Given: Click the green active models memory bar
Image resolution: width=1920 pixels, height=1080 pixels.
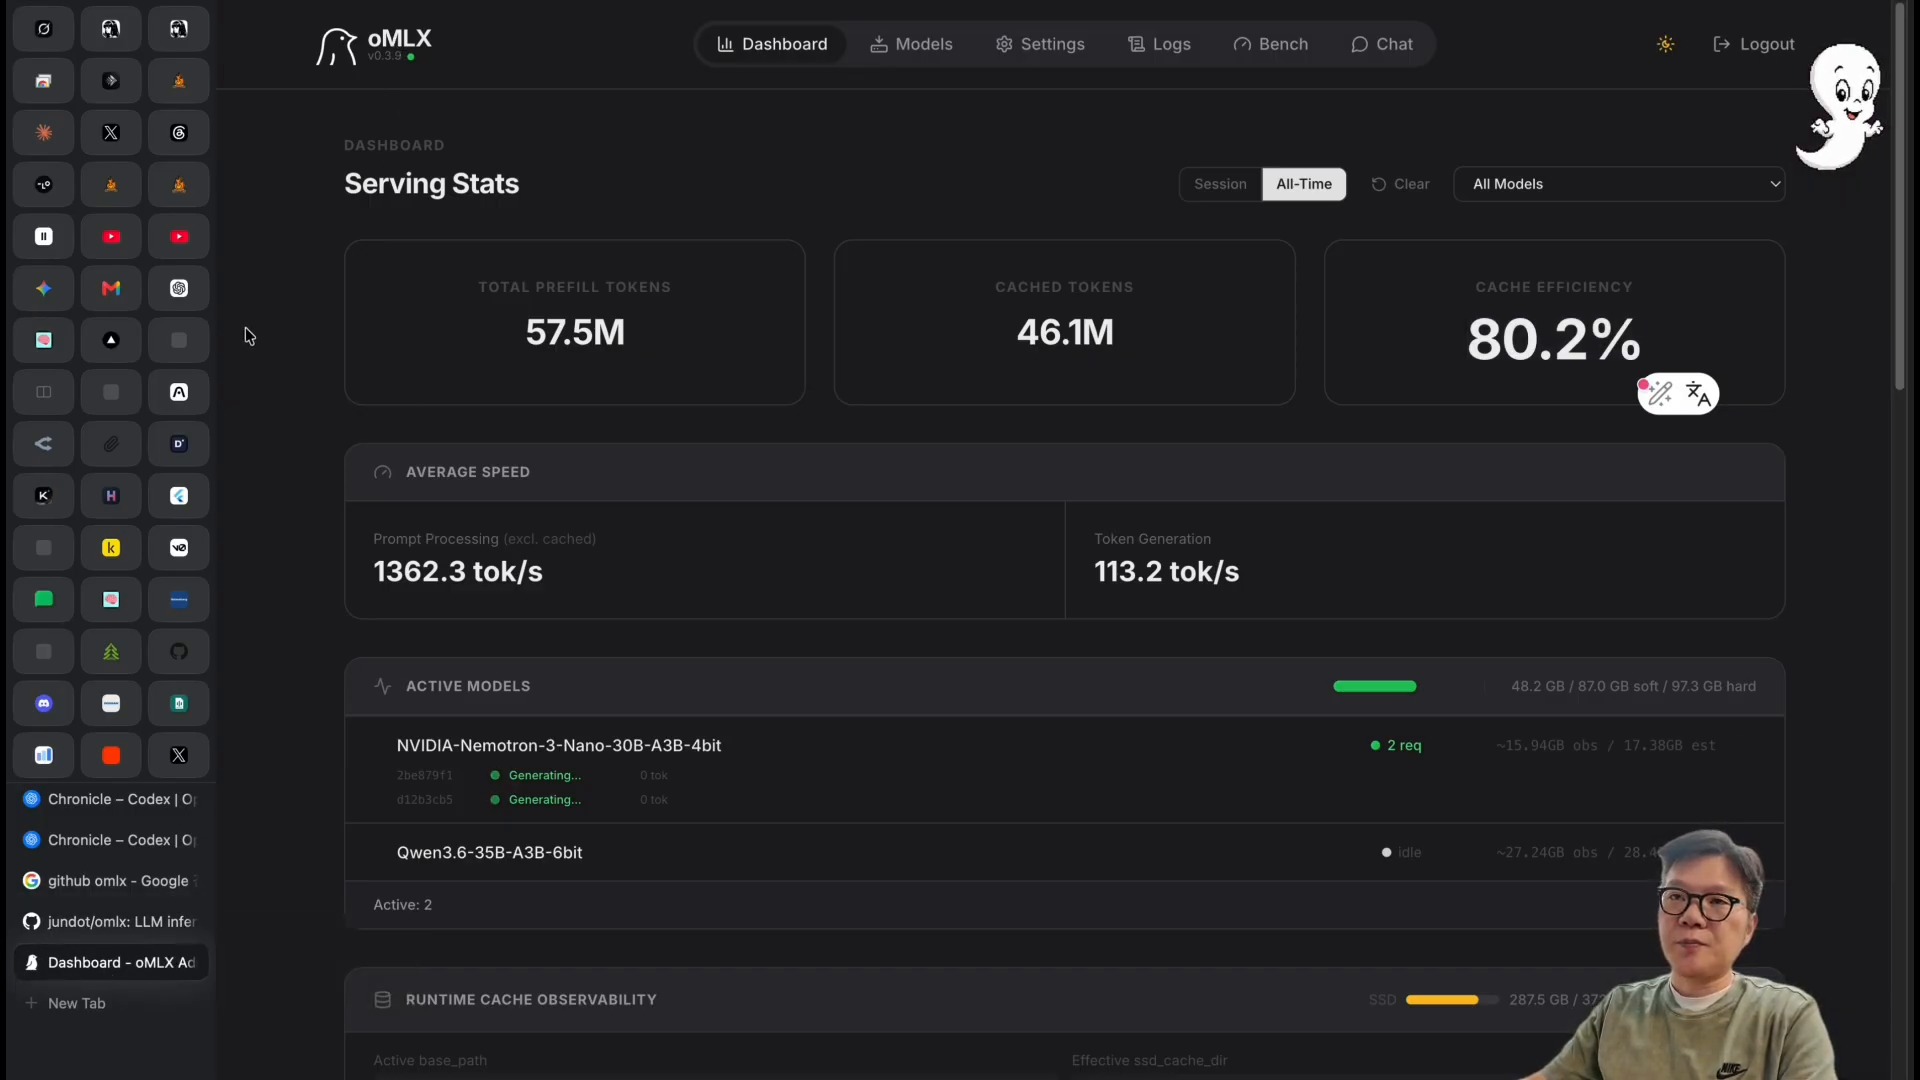Looking at the screenshot, I should (1375, 687).
